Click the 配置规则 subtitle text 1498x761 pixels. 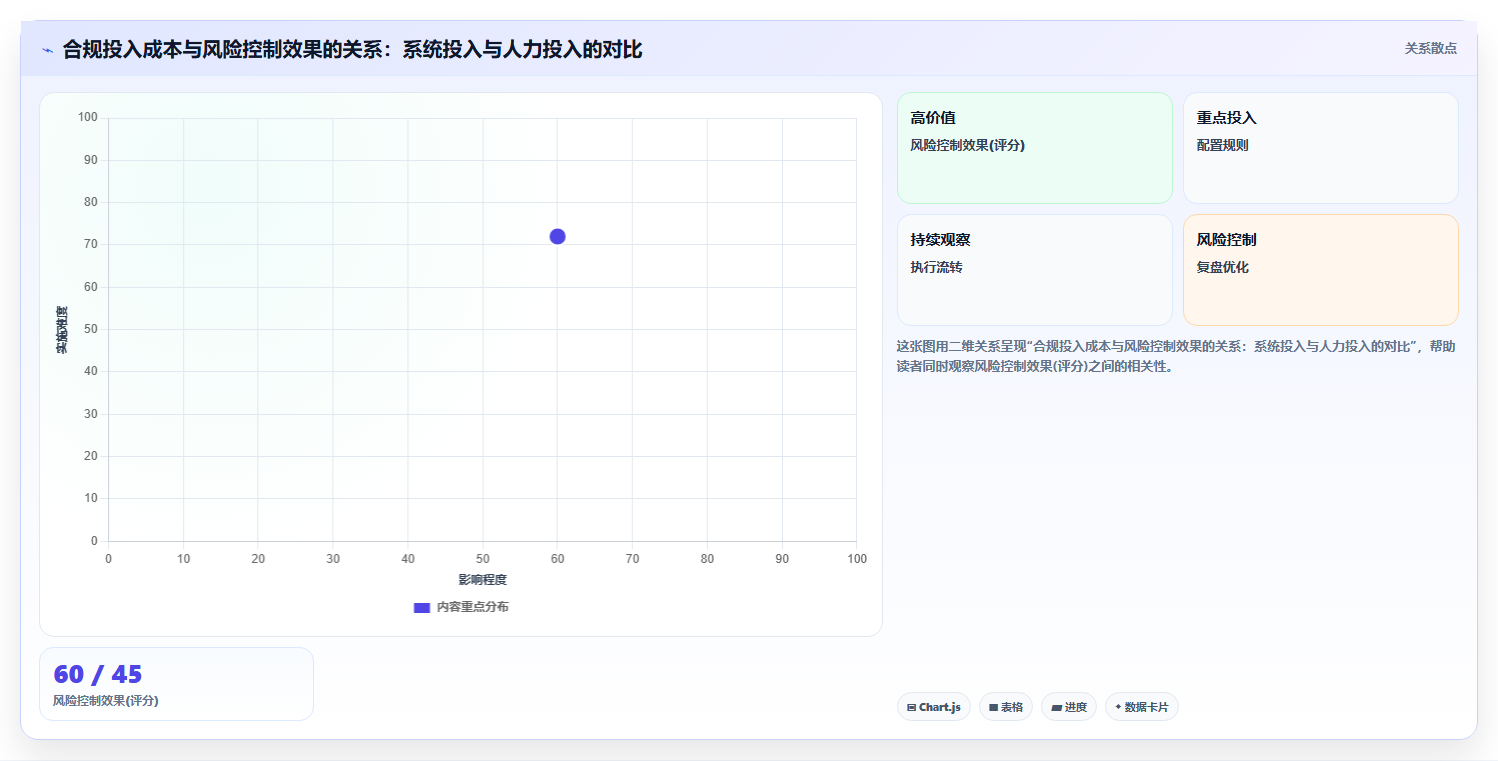1222,145
